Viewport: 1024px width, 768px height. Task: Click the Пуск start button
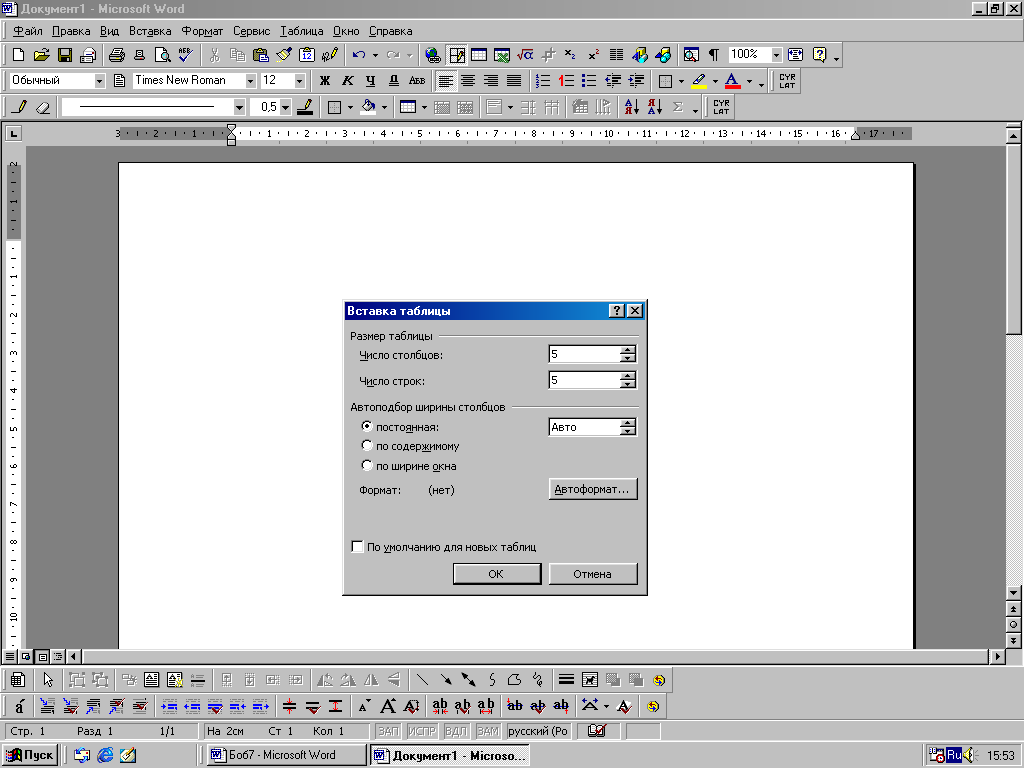[30, 755]
